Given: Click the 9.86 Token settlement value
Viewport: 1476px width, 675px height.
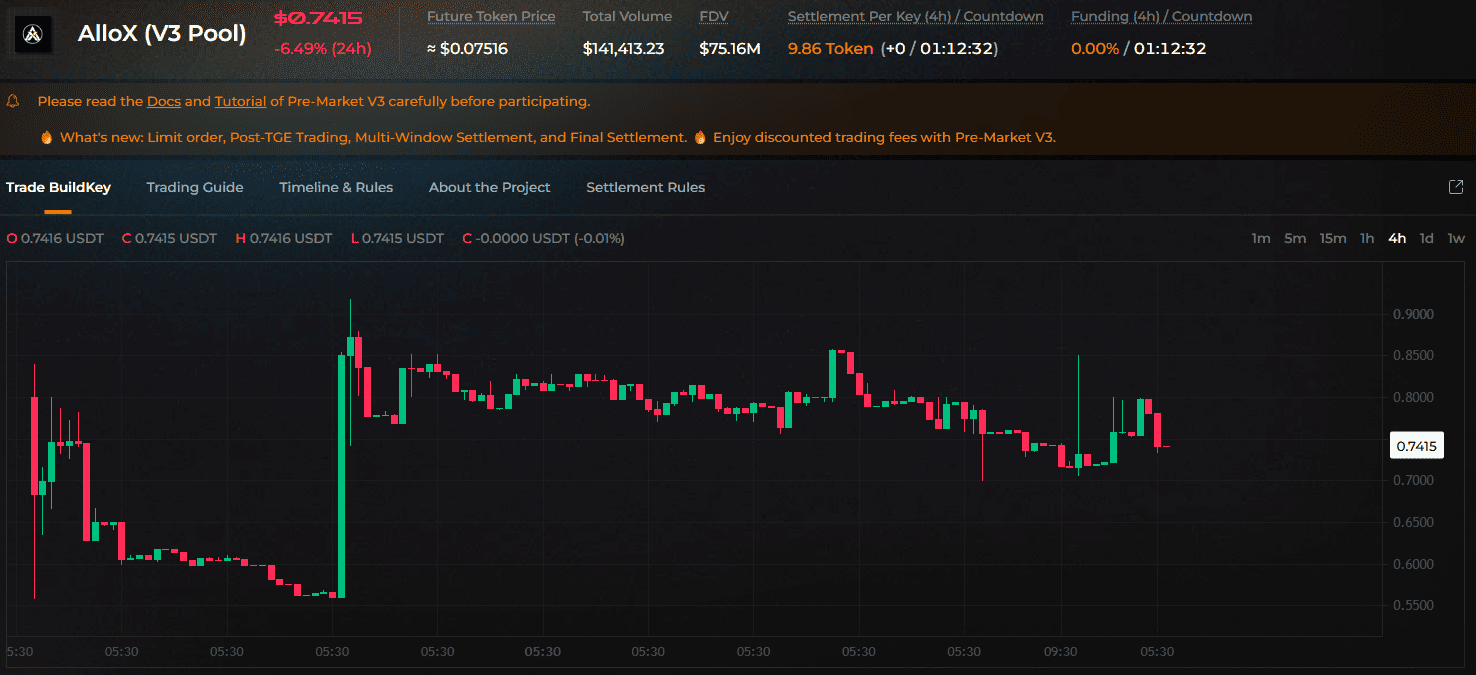Looking at the screenshot, I should click(831, 48).
